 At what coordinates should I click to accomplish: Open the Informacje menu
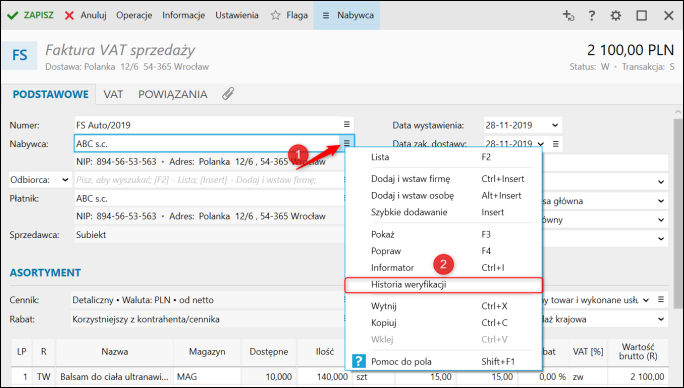[x=183, y=15]
